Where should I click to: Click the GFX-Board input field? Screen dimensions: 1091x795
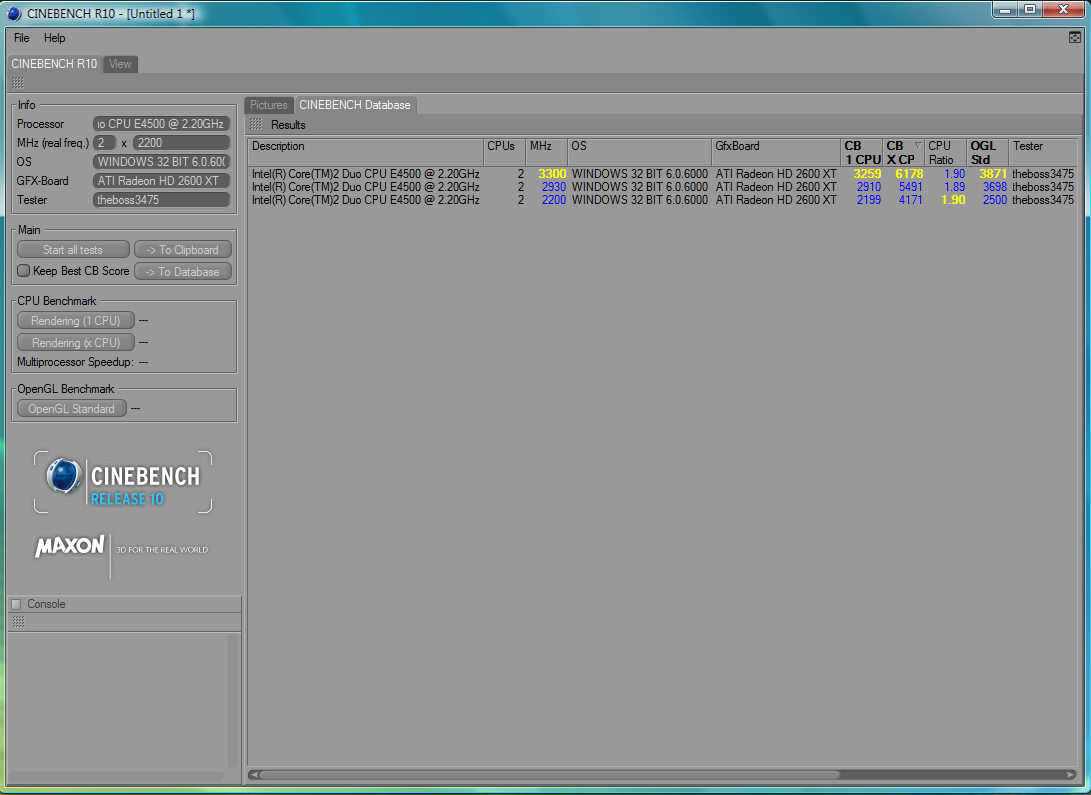coord(161,181)
